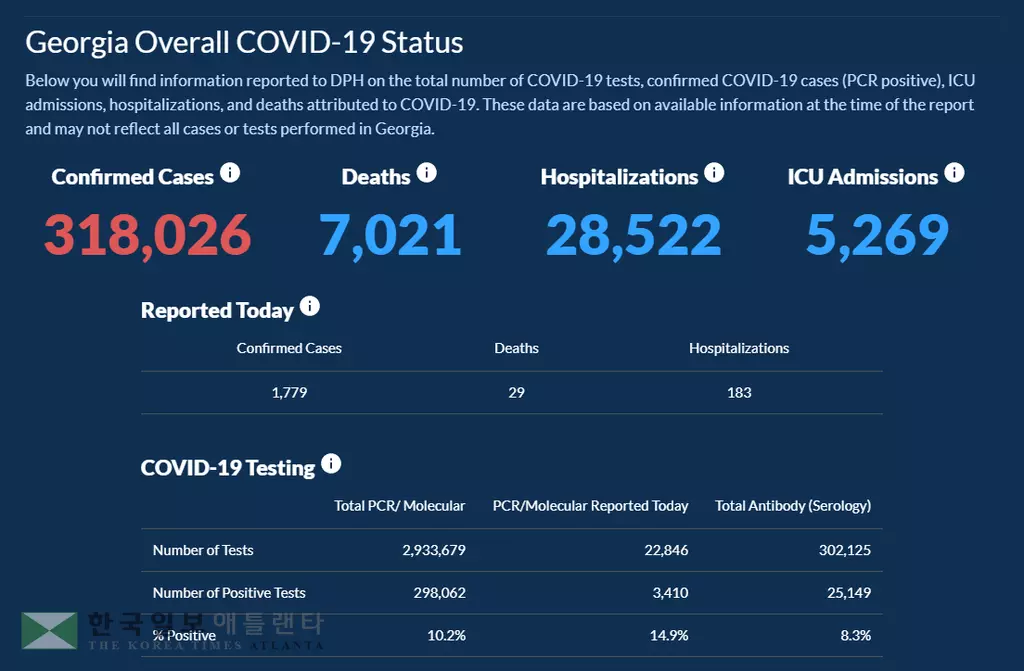Show the info icon beside Hospitalizations heading
The image size is (1024, 671).
714,173
